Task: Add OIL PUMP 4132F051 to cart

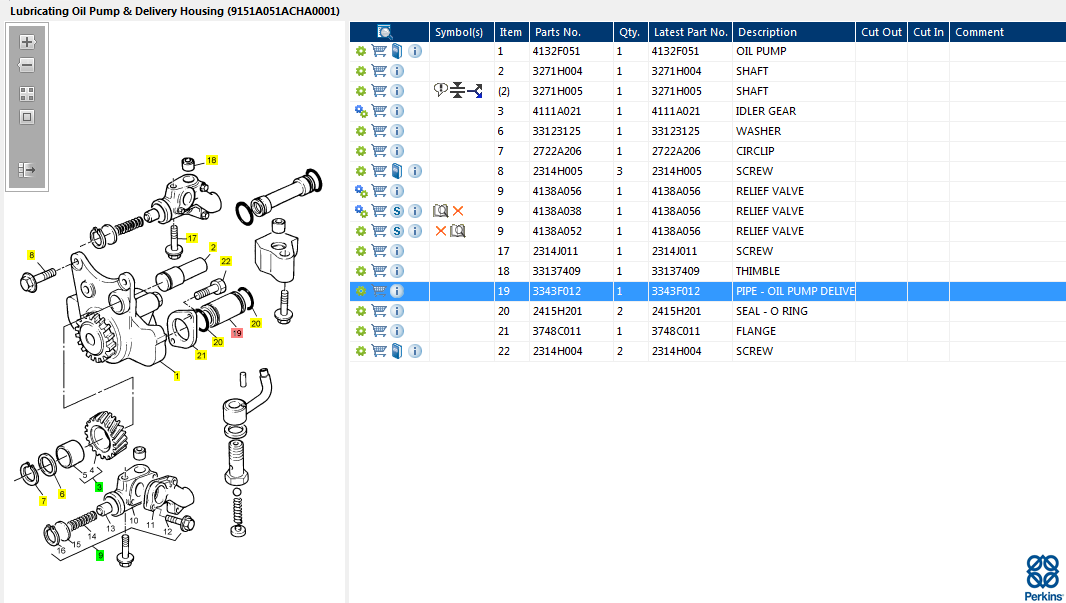Action: [x=379, y=51]
